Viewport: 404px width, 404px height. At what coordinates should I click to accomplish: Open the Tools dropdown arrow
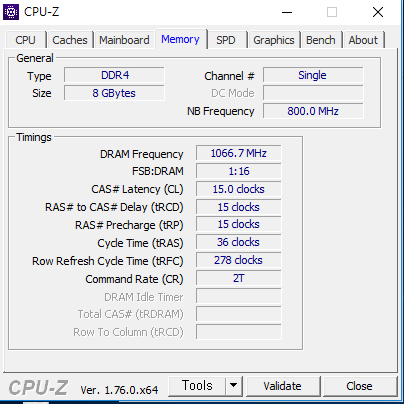[x=234, y=386]
